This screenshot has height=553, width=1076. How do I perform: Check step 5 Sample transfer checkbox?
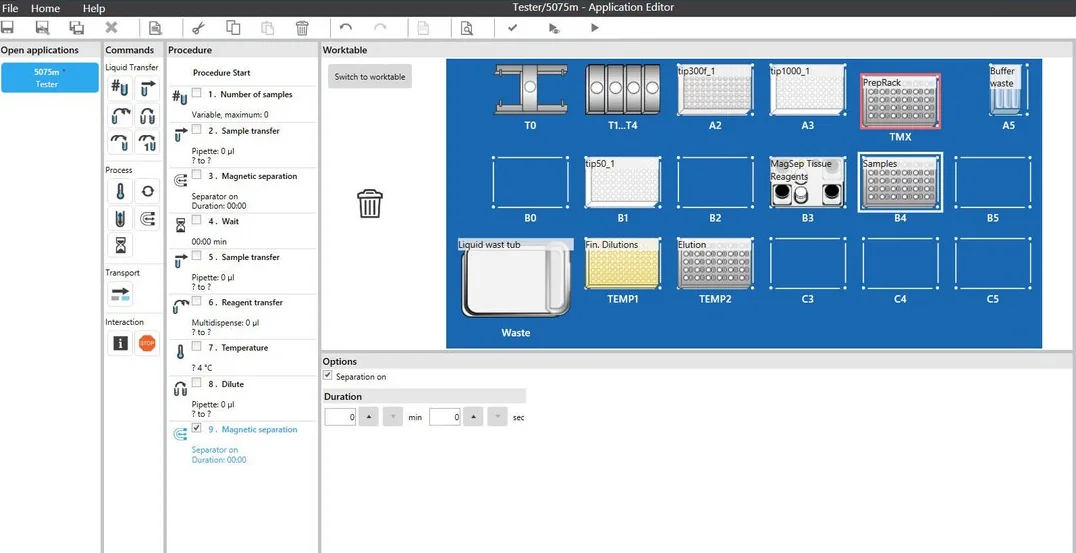point(197,256)
